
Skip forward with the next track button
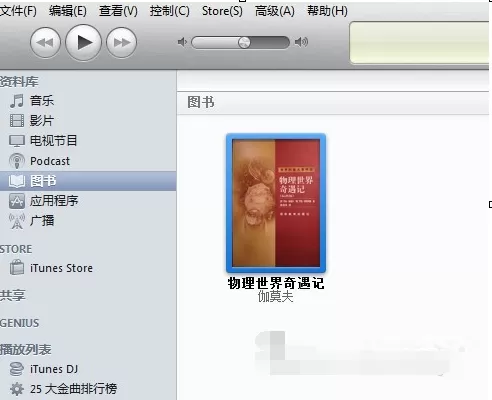tap(121, 43)
